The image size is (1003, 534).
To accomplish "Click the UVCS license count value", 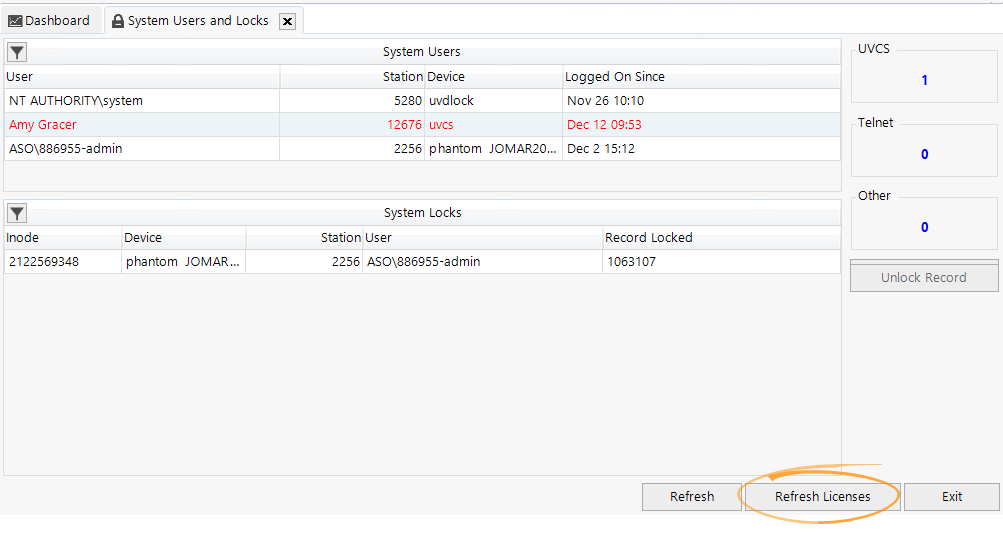I will 924,81.
